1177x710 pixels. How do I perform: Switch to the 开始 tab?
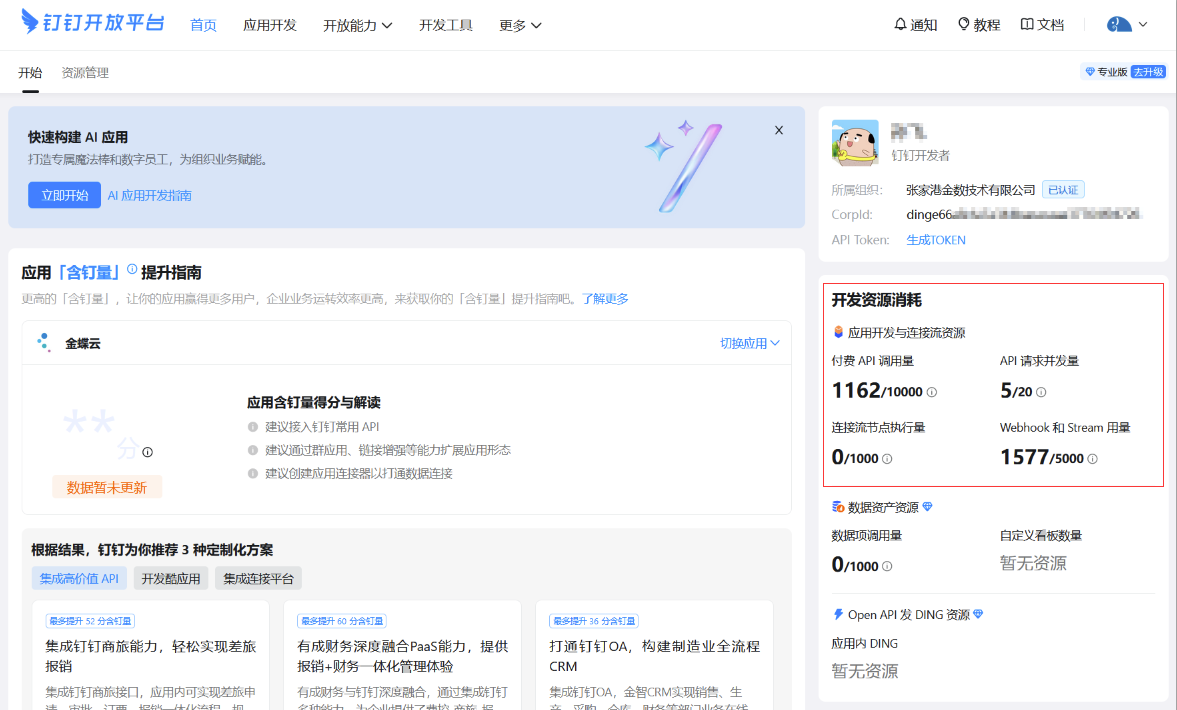pos(30,73)
